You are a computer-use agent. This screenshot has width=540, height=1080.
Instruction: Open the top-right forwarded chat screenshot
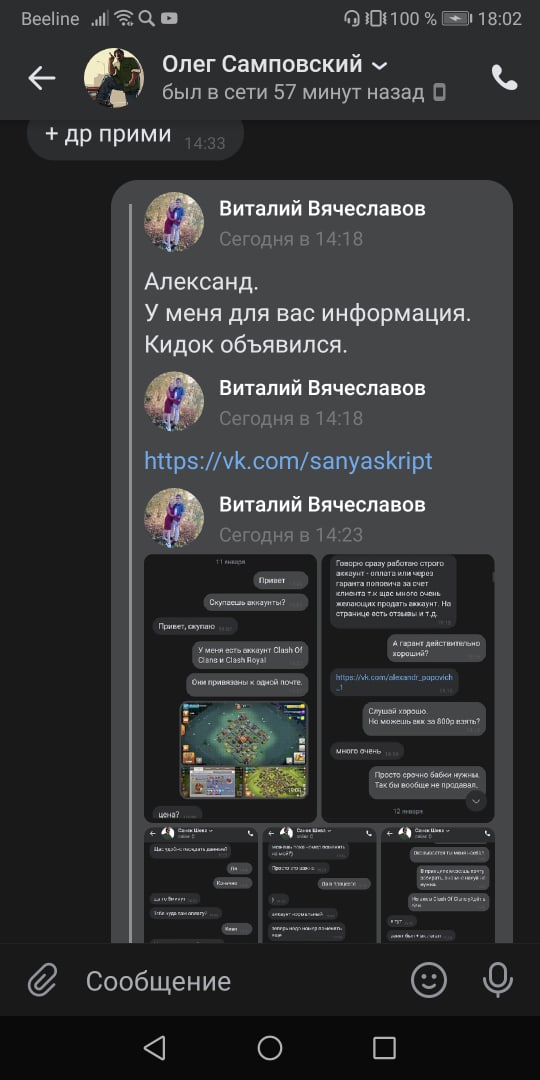point(408,688)
